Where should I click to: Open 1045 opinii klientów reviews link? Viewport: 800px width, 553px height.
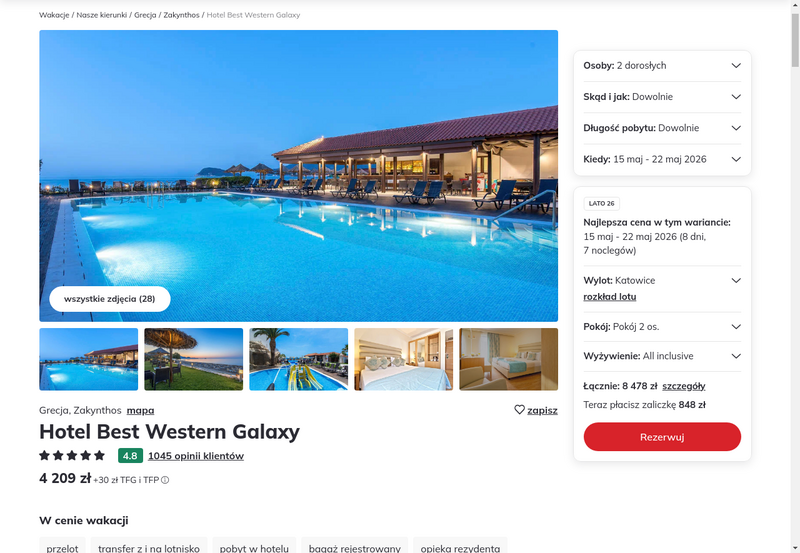[x=196, y=456]
